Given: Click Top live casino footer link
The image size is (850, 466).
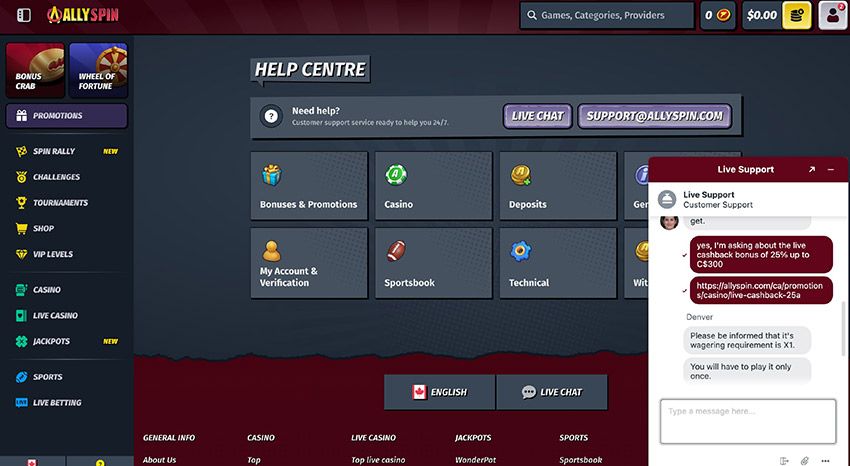Looking at the screenshot, I should point(378,460).
